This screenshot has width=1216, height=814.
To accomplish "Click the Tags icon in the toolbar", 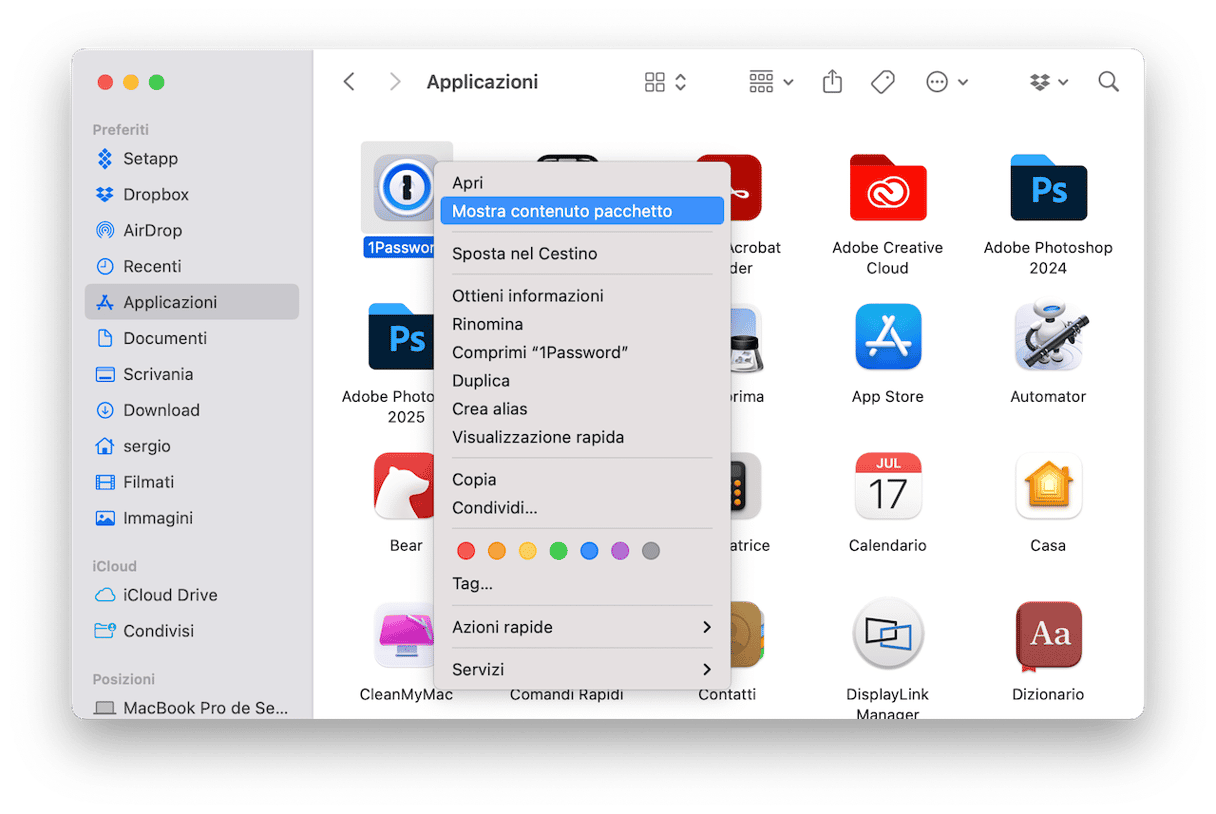I will [x=882, y=82].
